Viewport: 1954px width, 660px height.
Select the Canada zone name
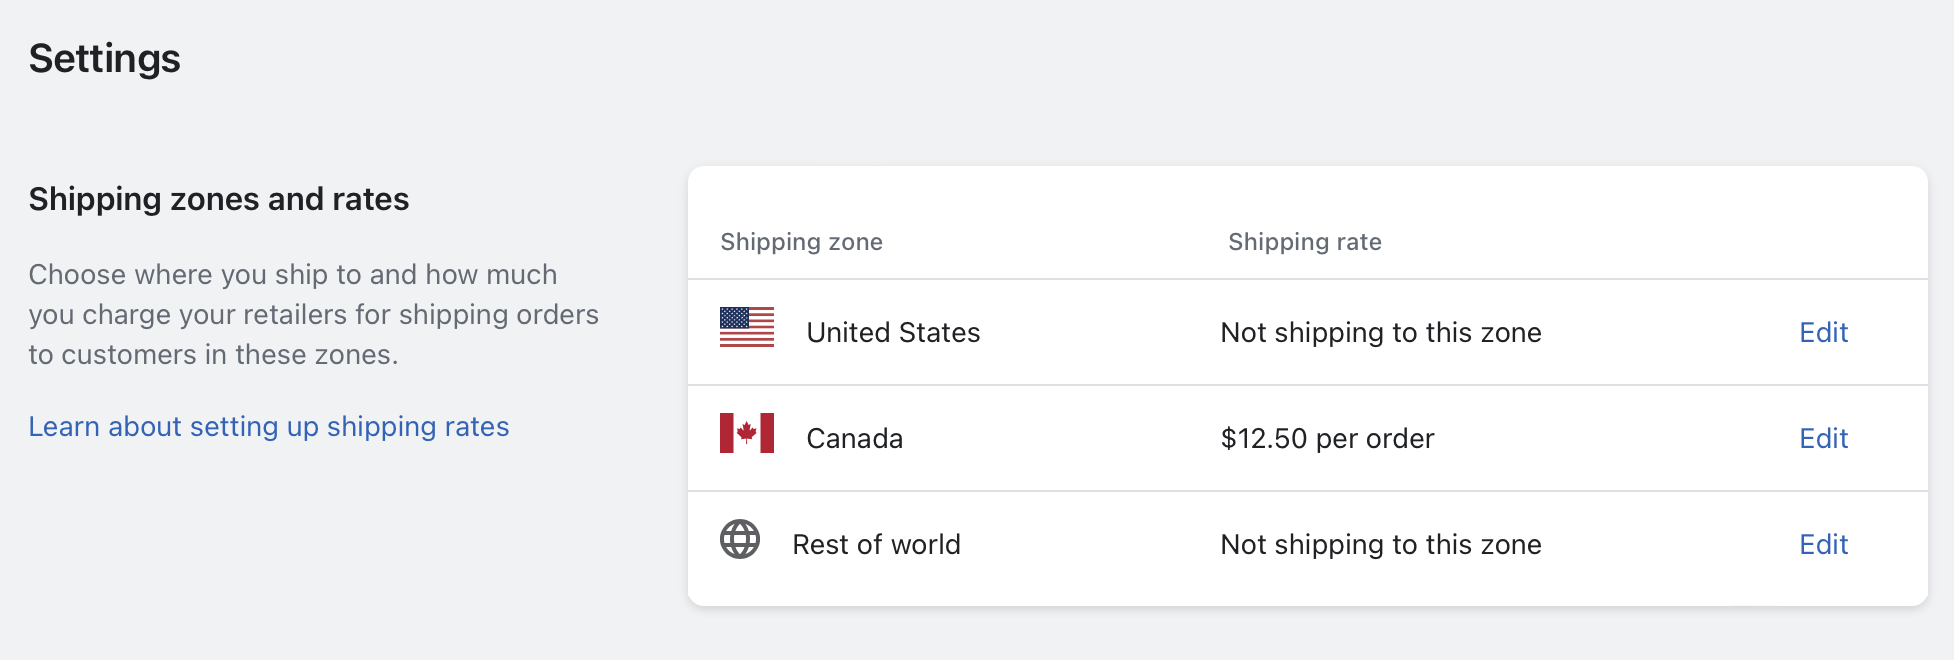coord(854,438)
